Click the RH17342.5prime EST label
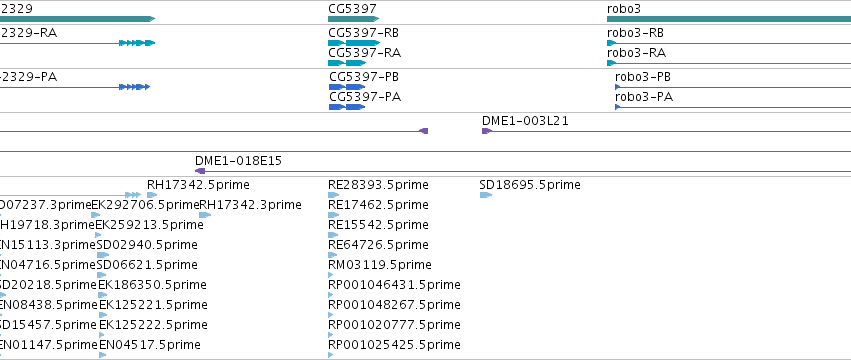Viewport: 851px width, 360px height. point(199,185)
